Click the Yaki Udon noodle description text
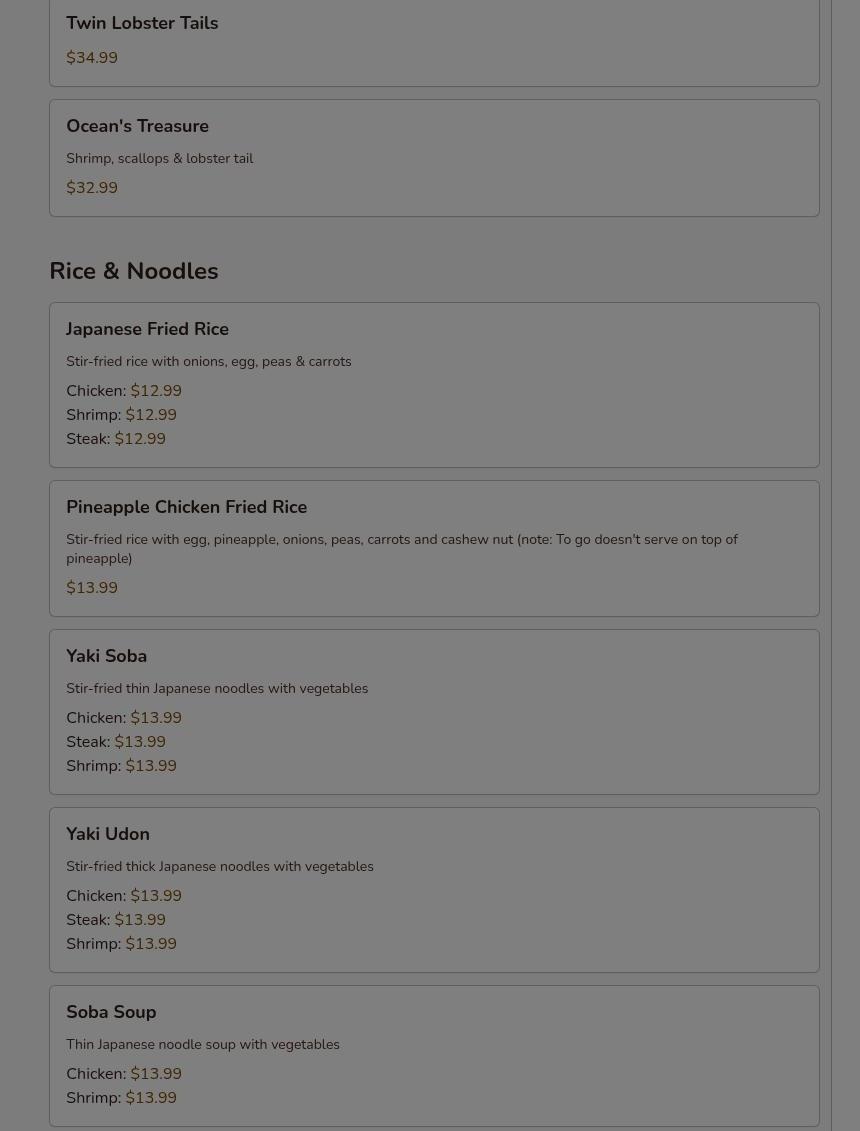The image size is (860, 1131). (220, 866)
